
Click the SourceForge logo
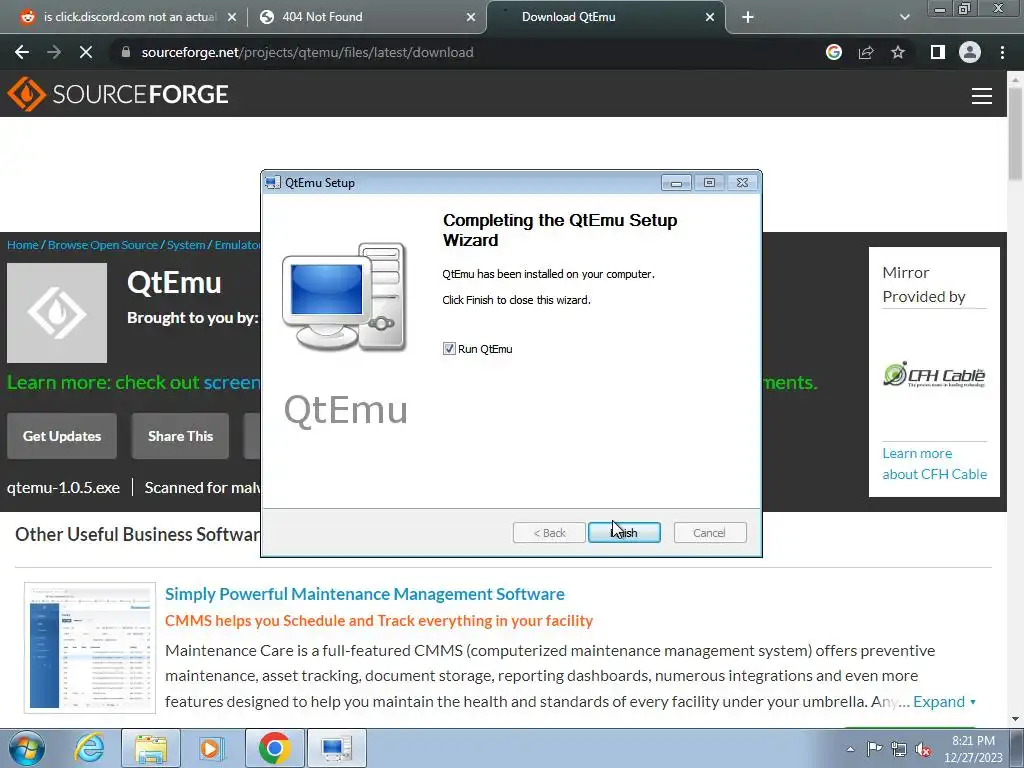pos(118,94)
